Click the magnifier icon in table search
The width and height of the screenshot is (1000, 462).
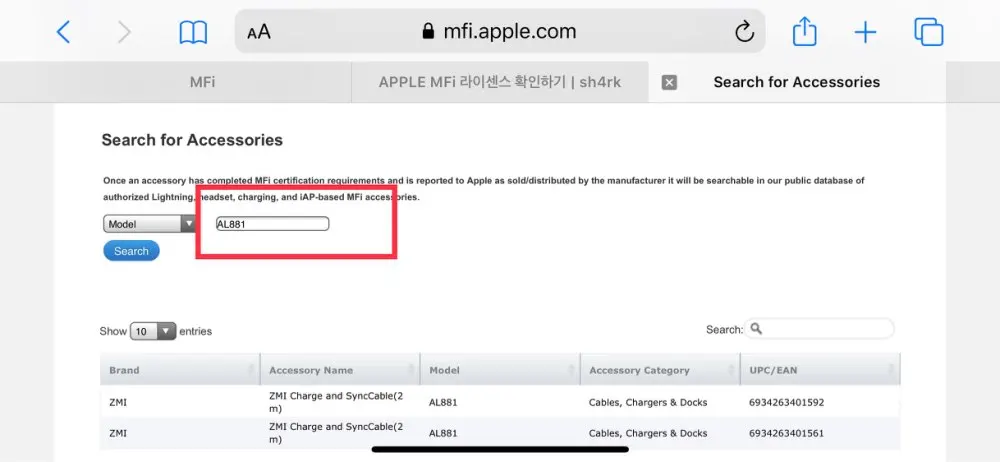click(757, 329)
